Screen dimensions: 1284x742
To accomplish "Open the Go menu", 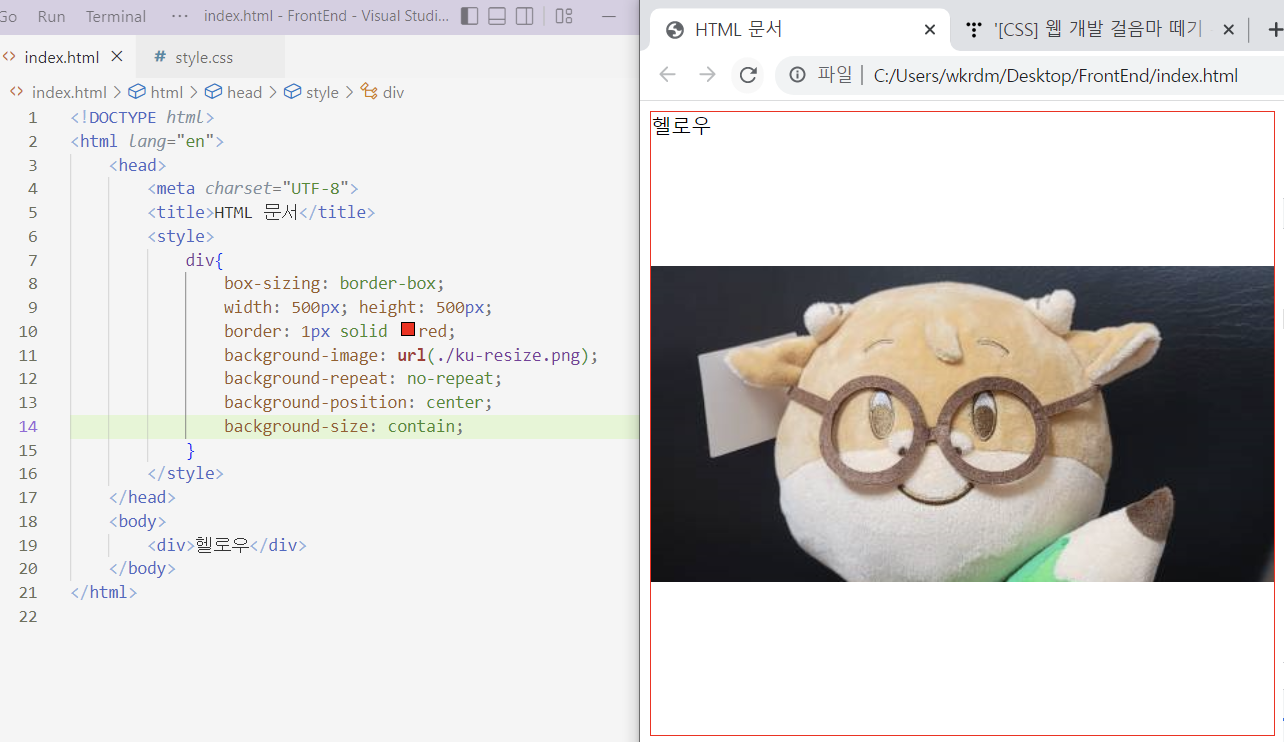I will tap(8, 16).
